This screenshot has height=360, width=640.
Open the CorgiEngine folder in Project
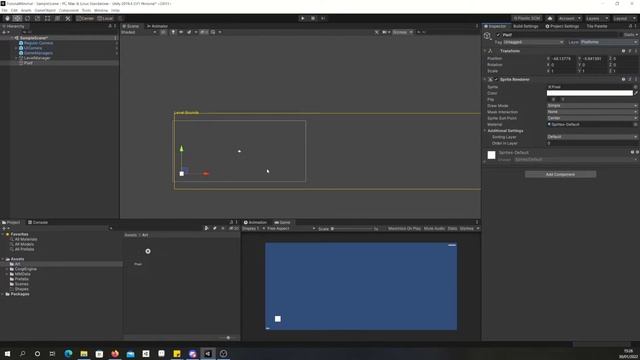25,269
